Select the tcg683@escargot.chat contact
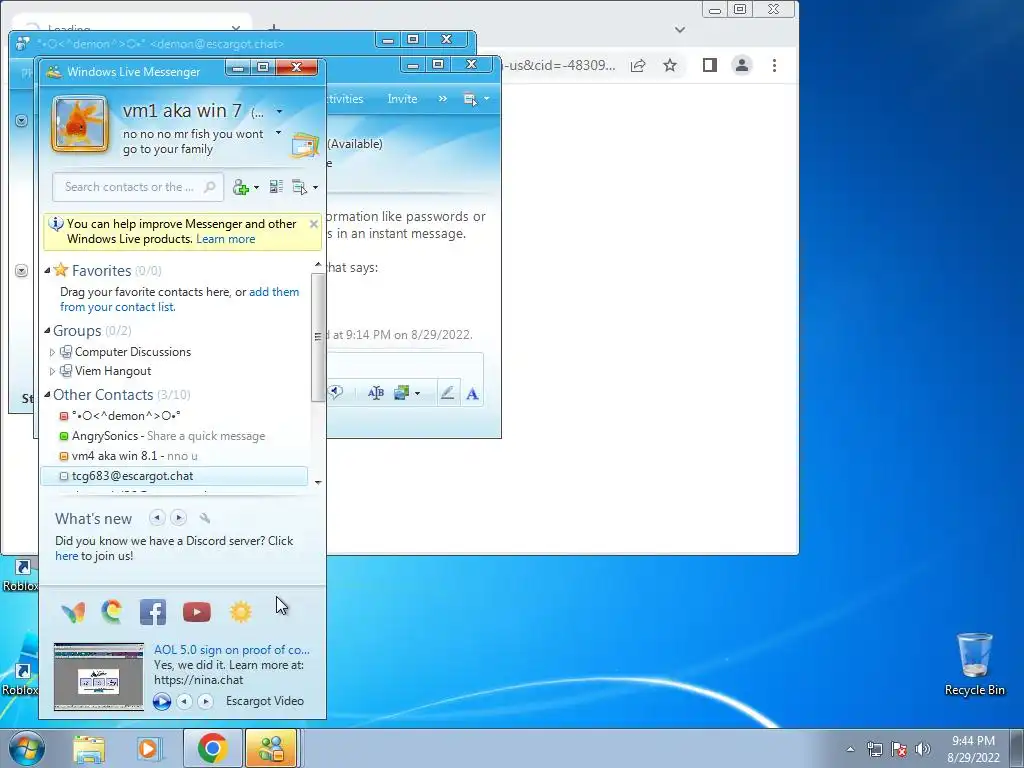 174,476
